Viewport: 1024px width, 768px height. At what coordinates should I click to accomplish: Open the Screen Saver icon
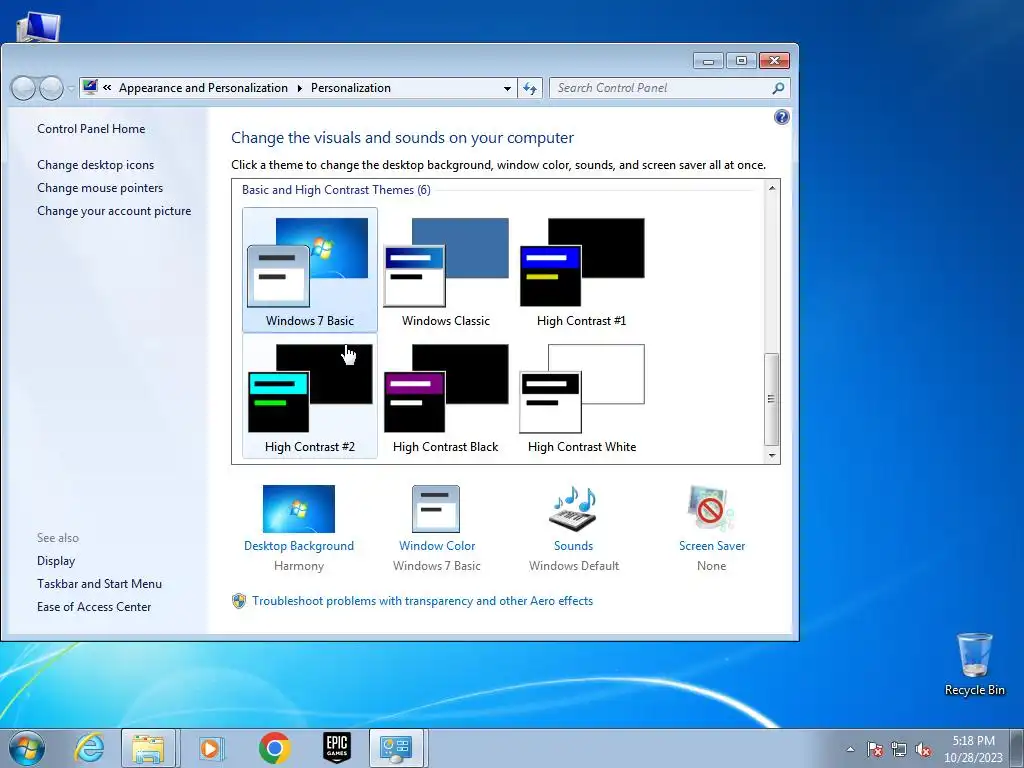(711, 509)
